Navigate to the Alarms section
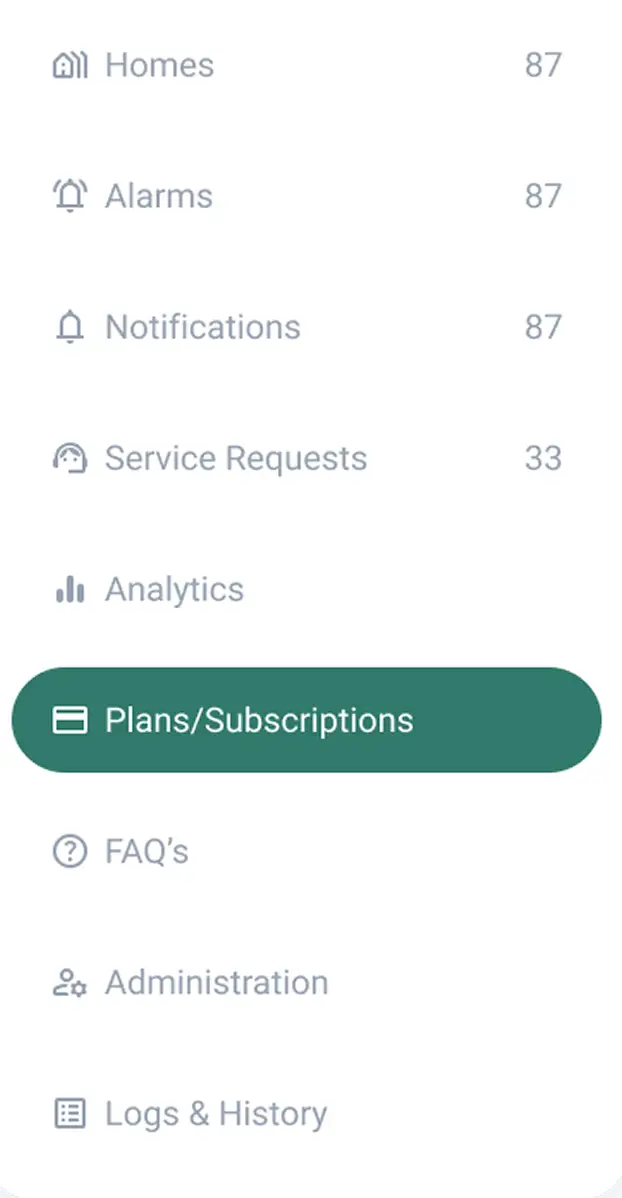The width and height of the screenshot is (622, 1198). click(x=158, y=196)
